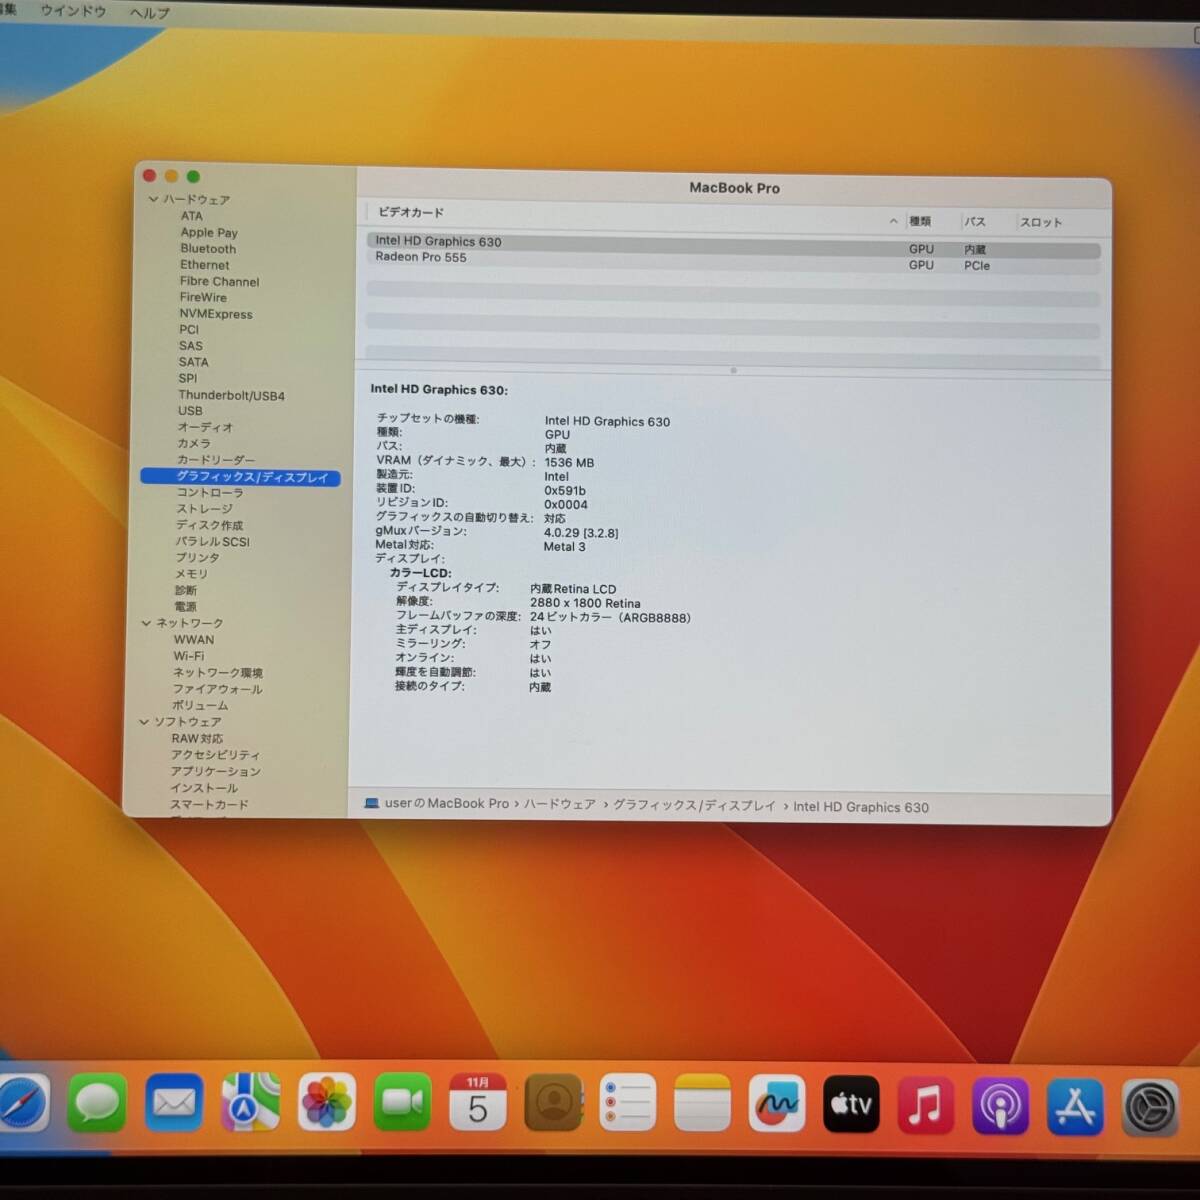
Task: Select 電源 in sidebar
Action: pos(186,606)
